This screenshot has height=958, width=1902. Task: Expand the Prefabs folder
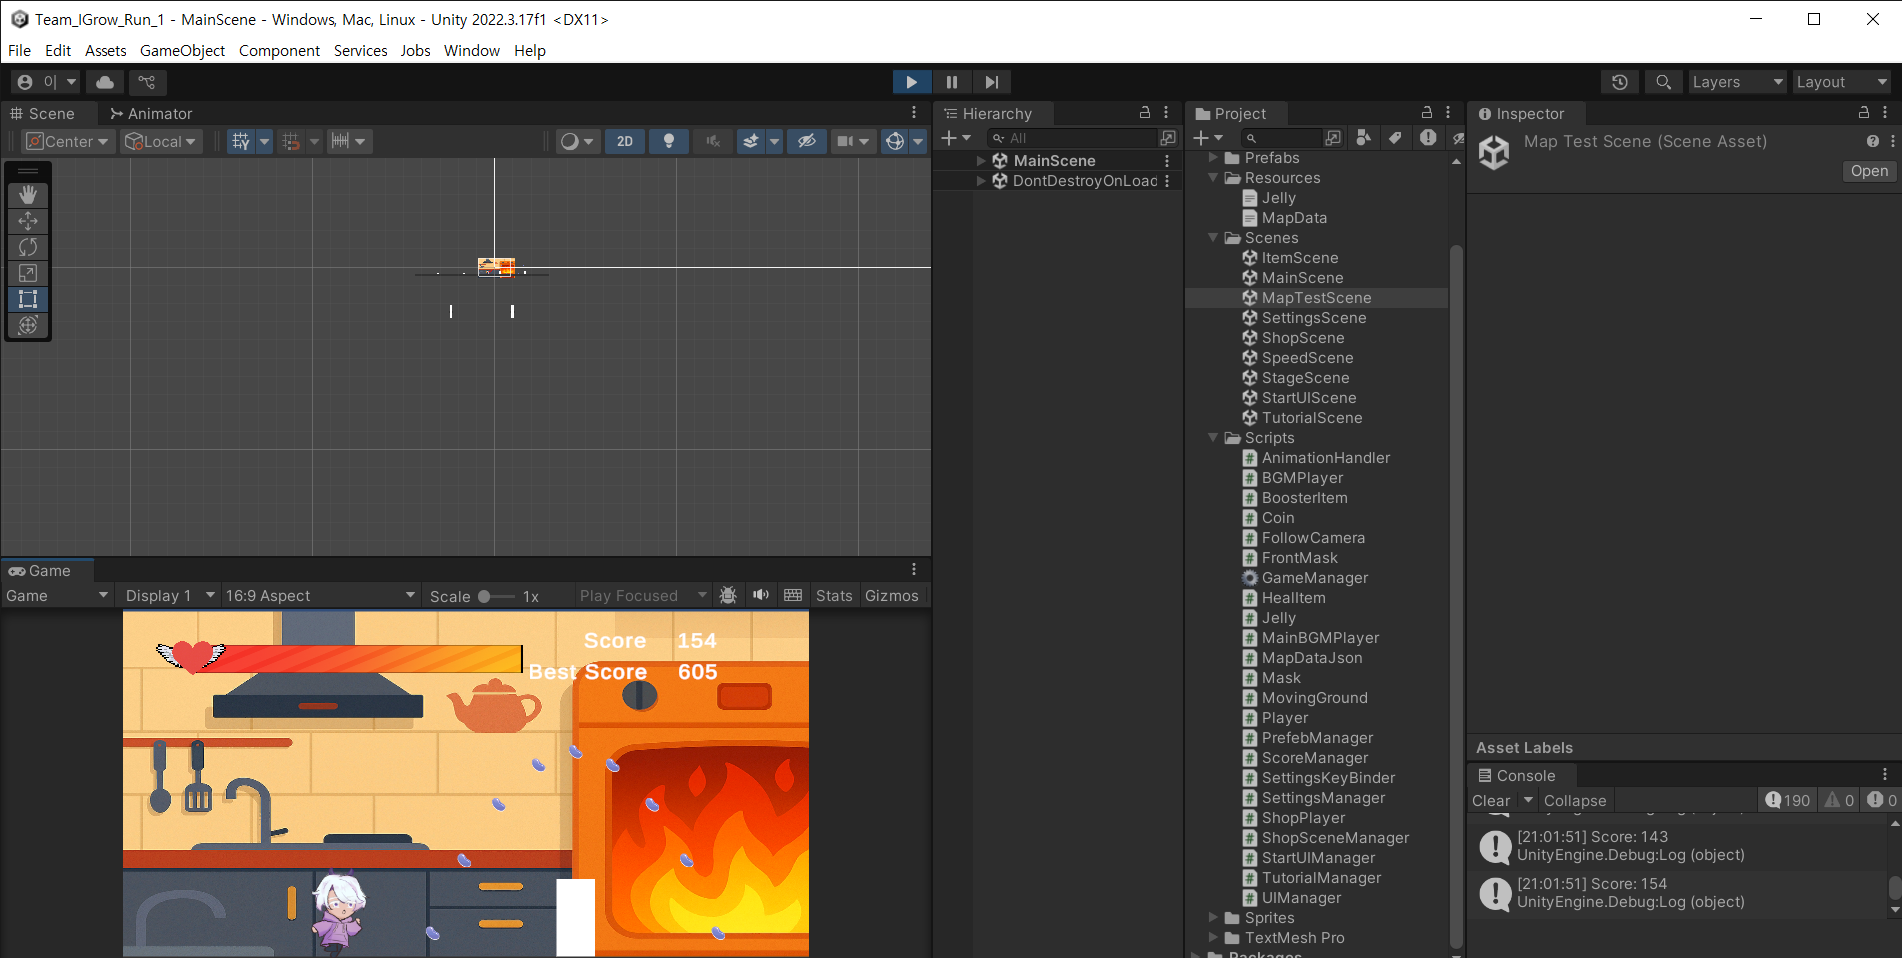(x=1213, y=158)
